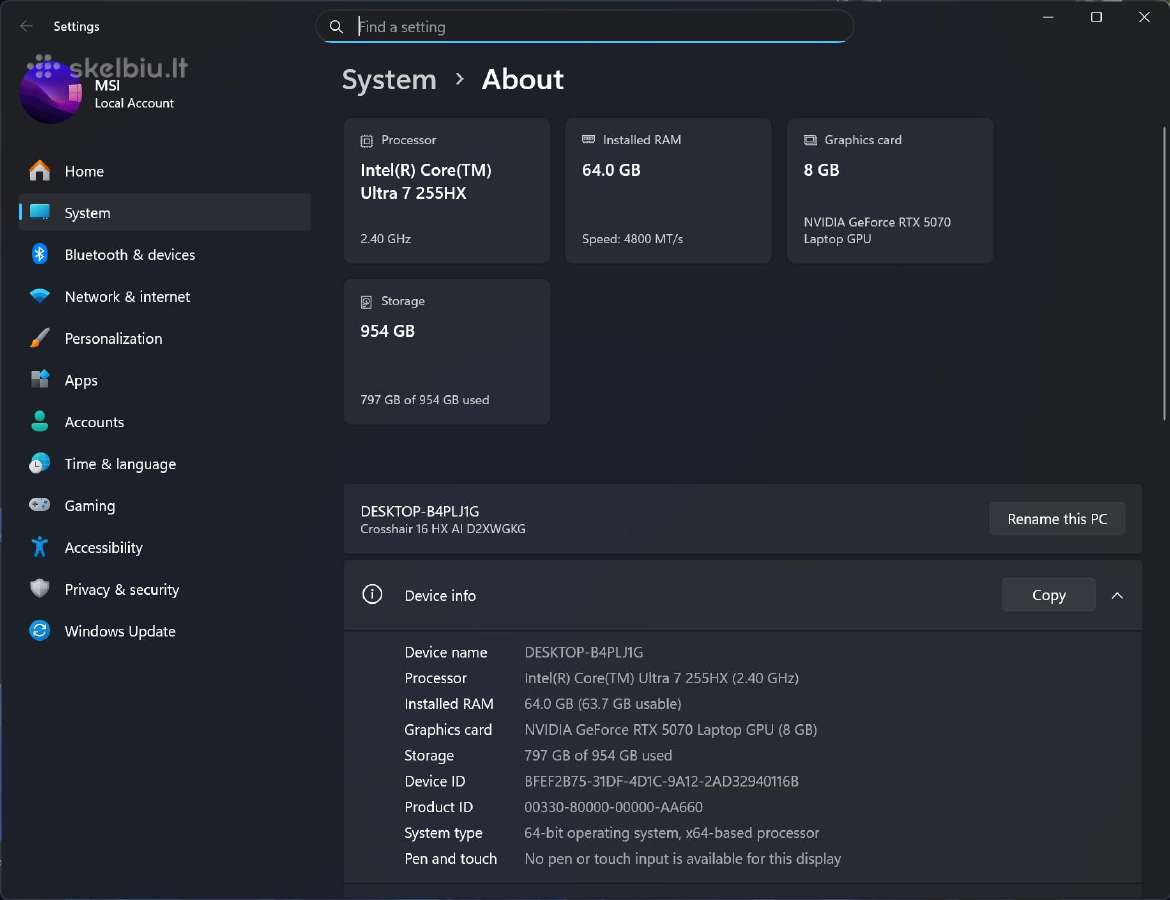The height and width of the screenshot is (900, 1170).
Task: Select Personalization in the sidebar
Action: click(165, 338)
